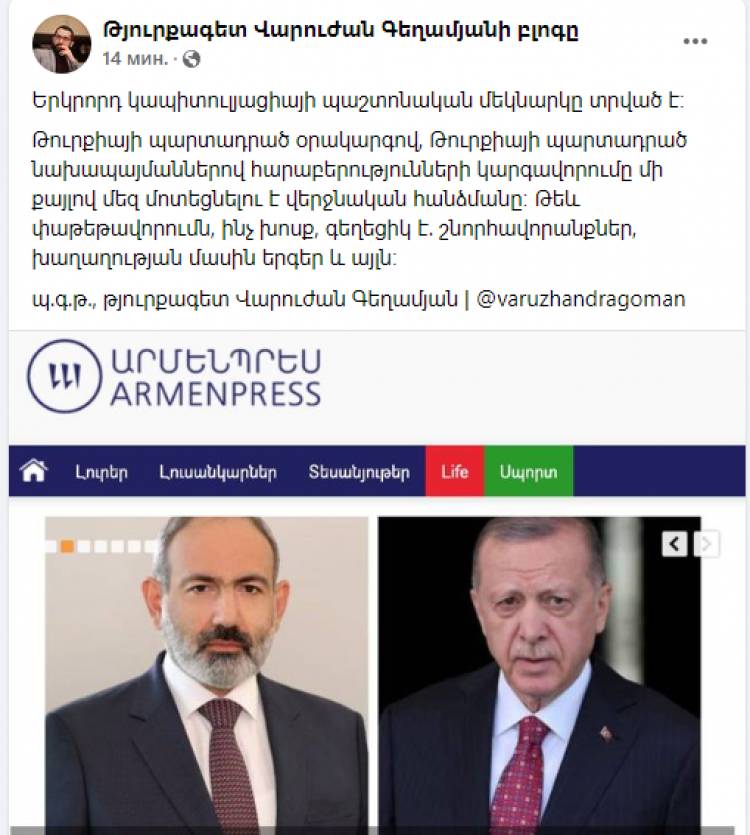Click the 14 мин. post timestamp
This screenshot has width=750, height=835.
[135, 59]
